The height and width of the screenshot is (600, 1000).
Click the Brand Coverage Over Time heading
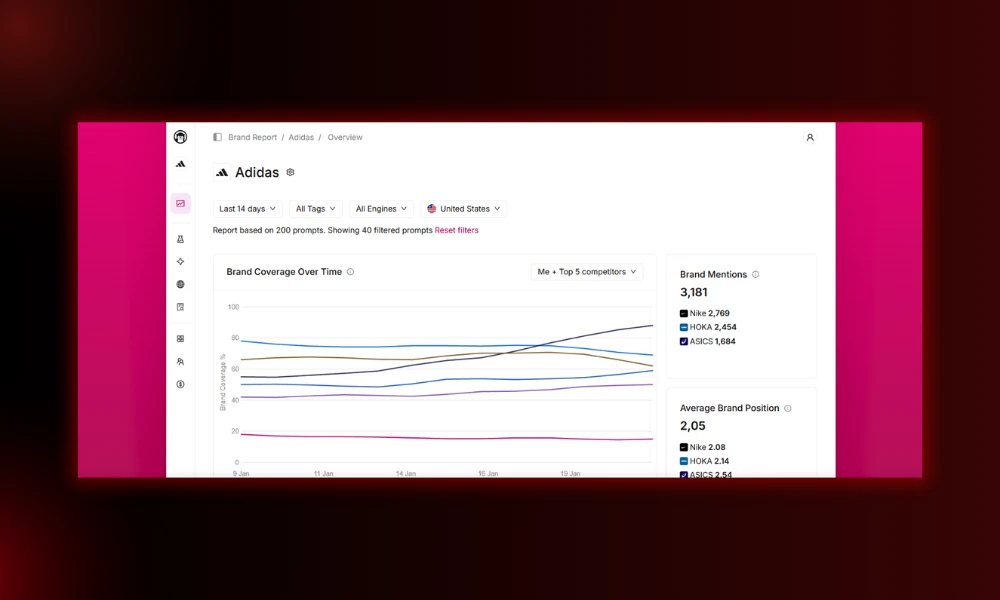[284, 272]
